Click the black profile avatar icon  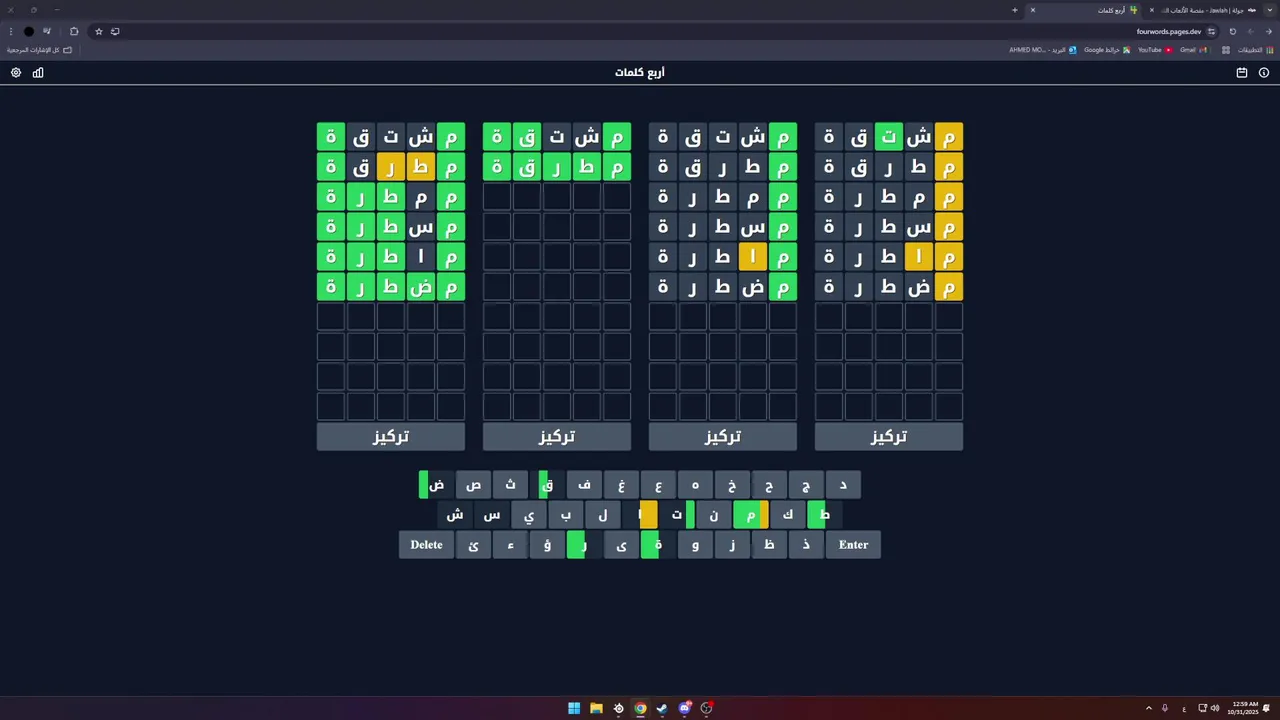(29, 31)
